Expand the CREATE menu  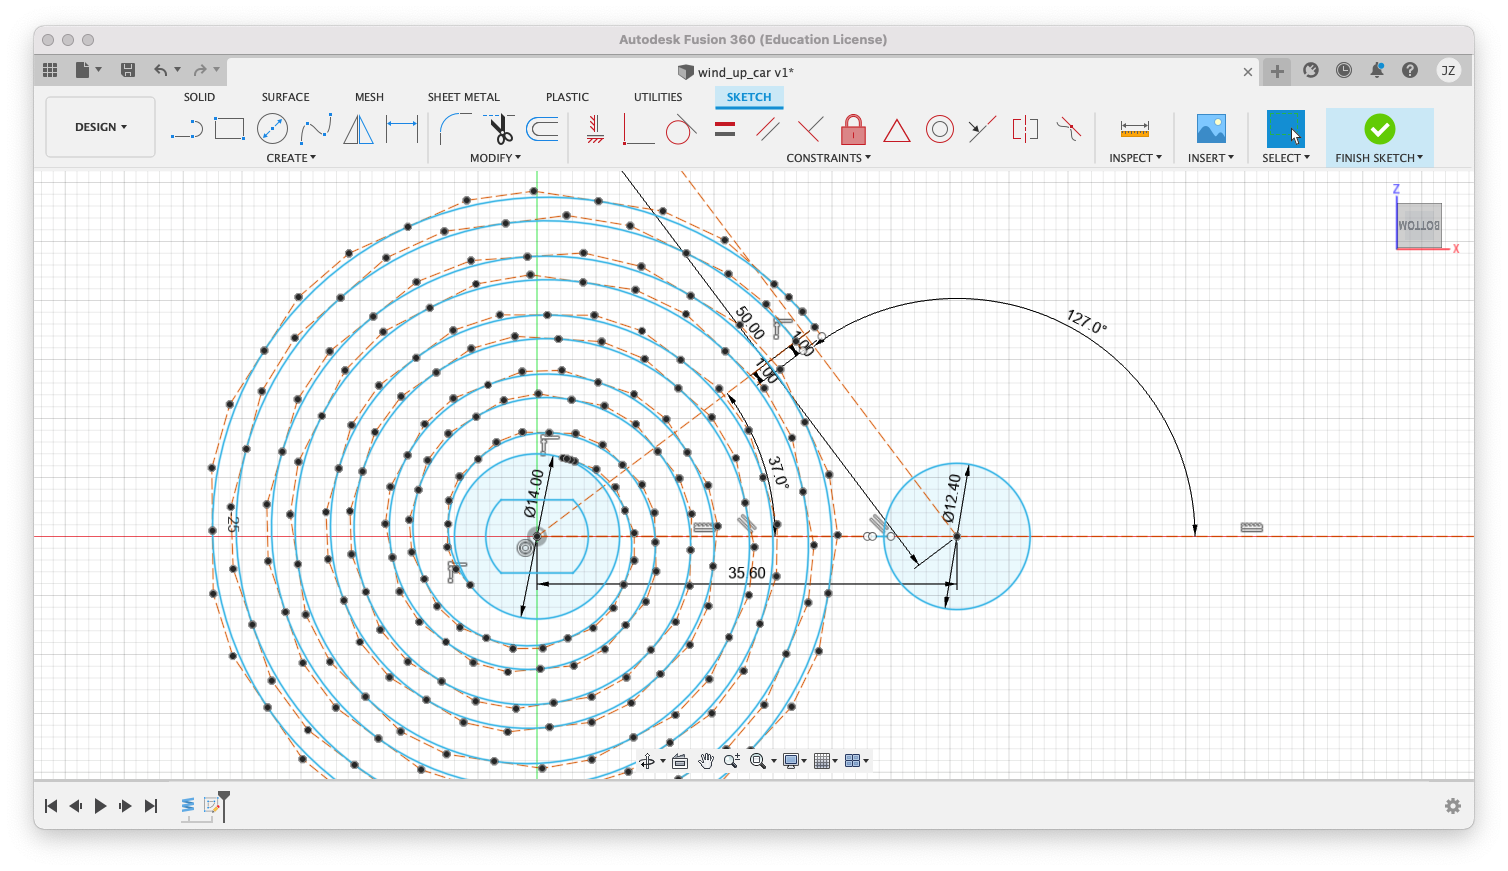click(291, 158)
